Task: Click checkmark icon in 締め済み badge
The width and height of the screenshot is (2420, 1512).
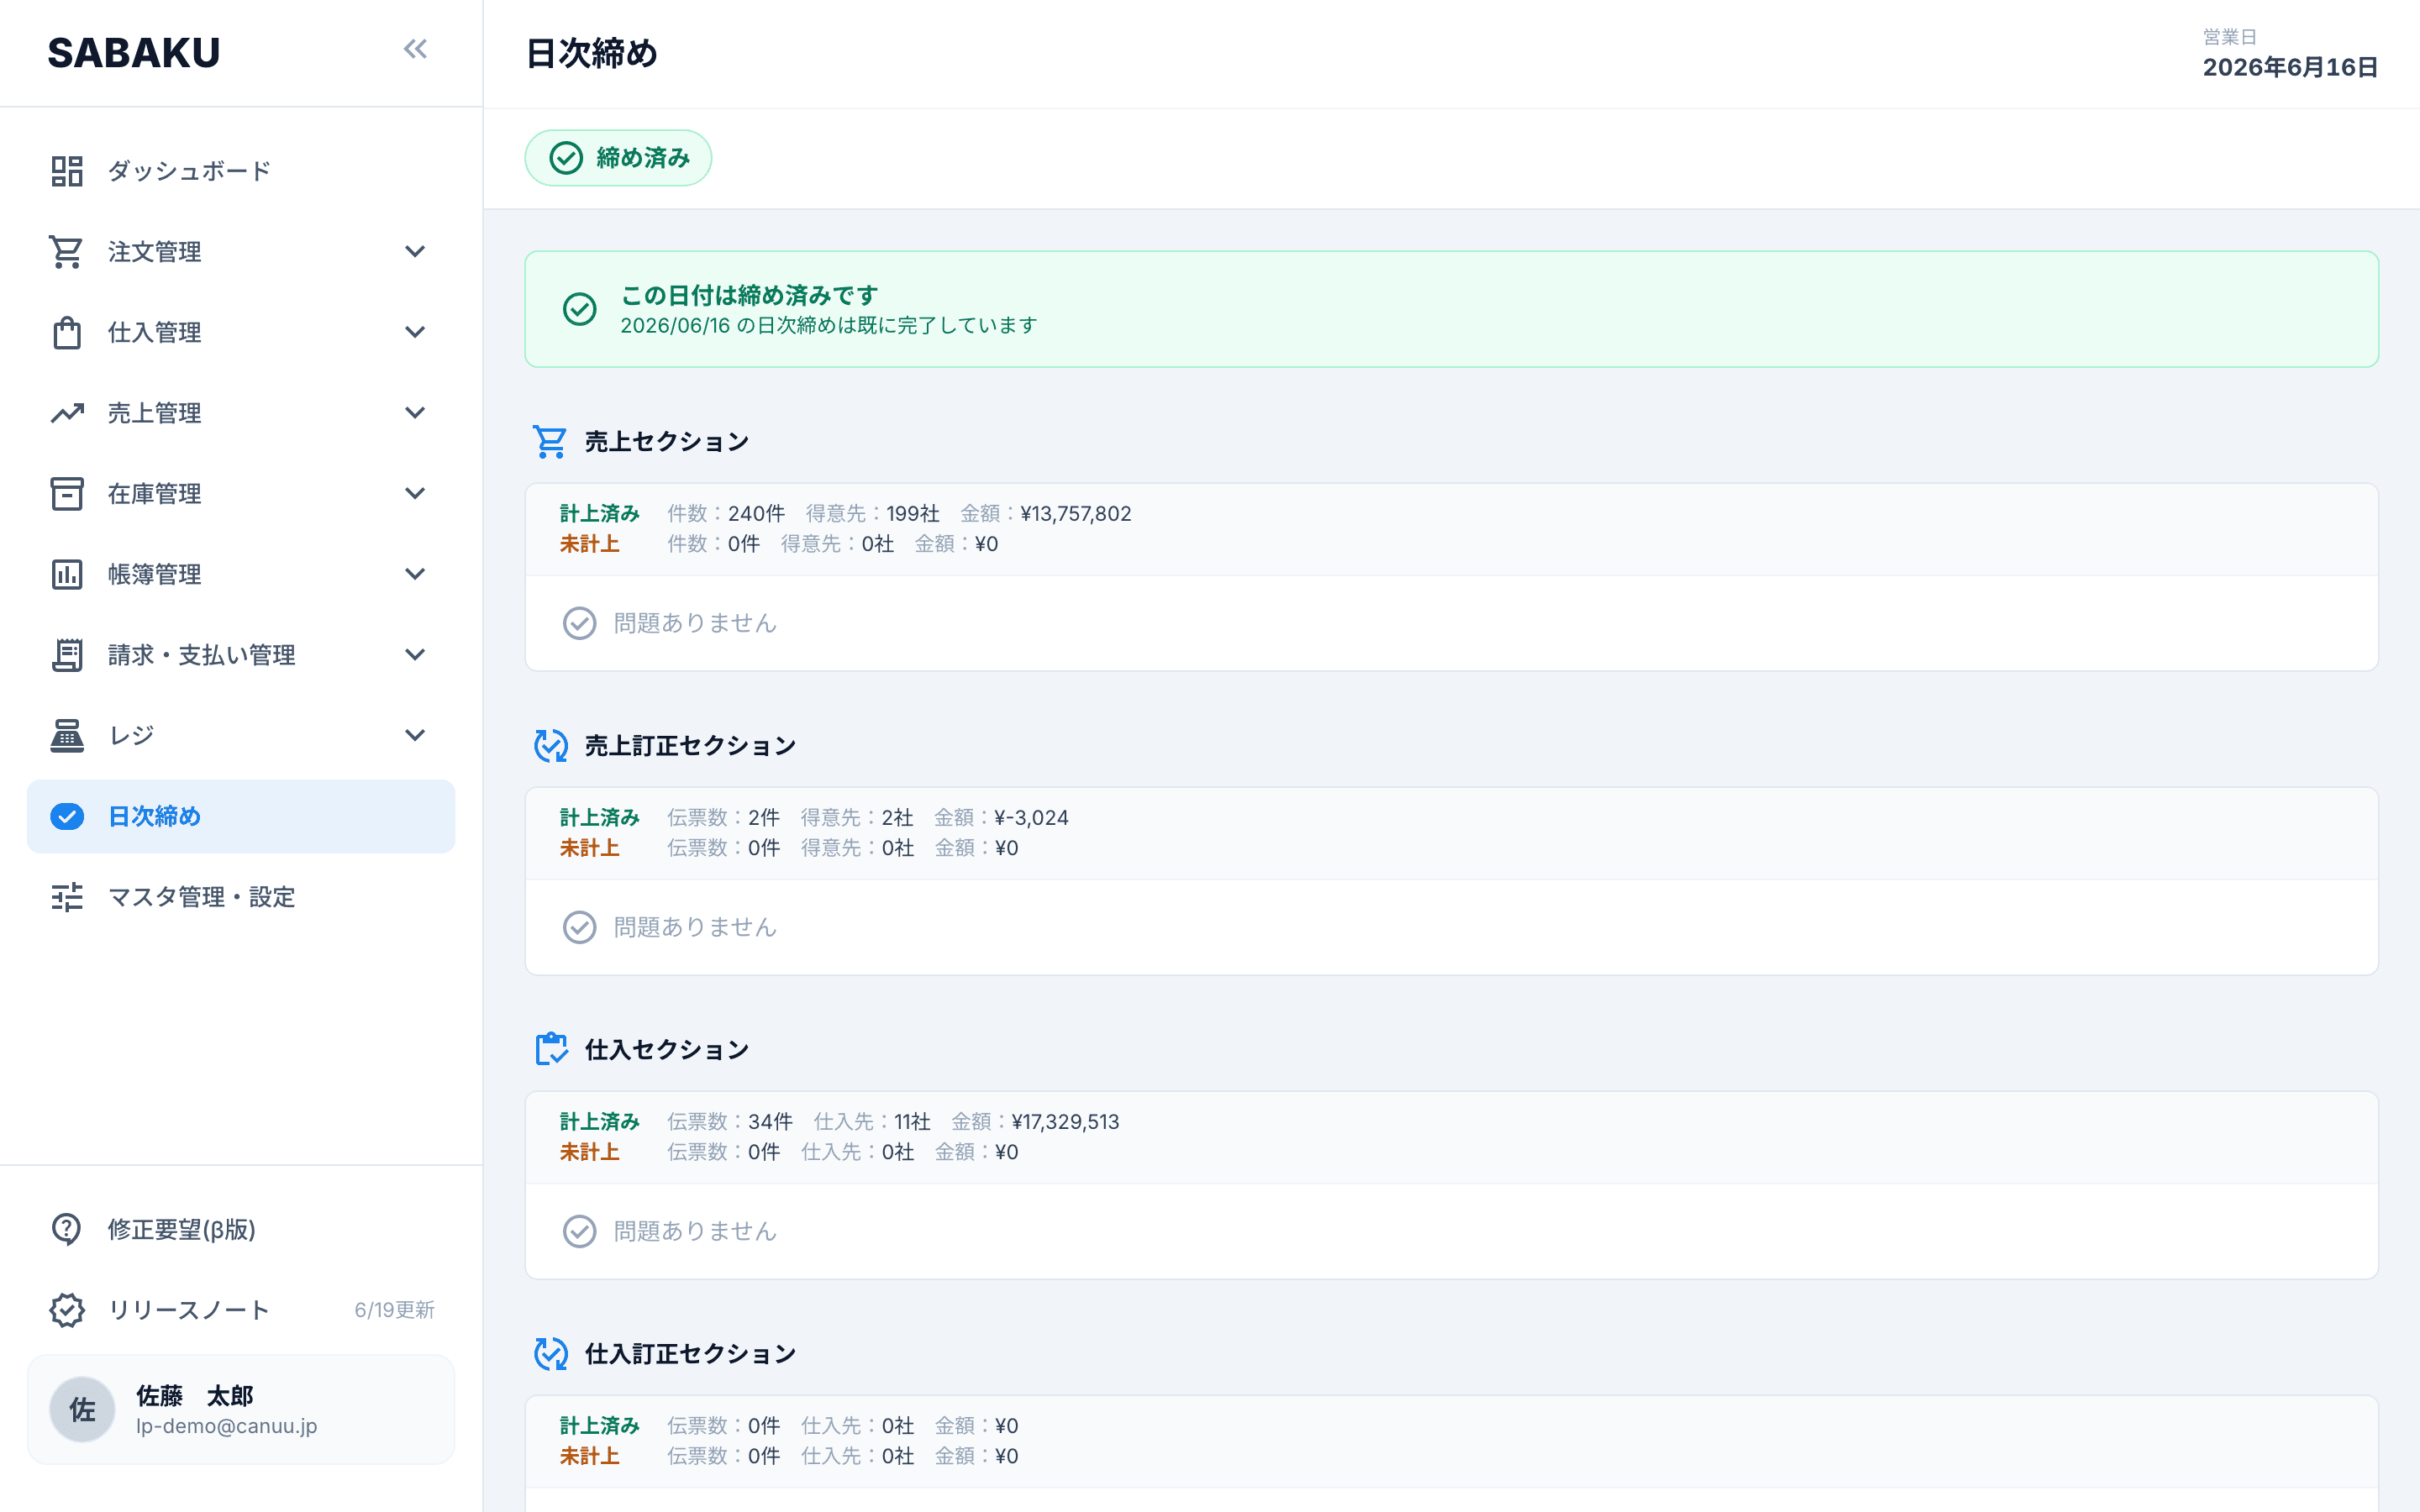Action: [x=566, y=158]
